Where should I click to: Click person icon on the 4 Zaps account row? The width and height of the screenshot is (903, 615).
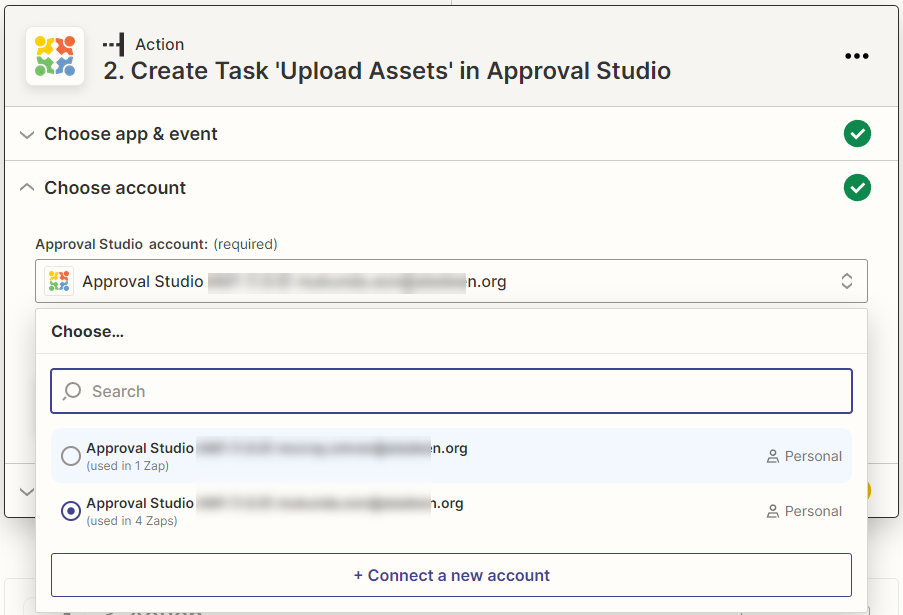coord(772,511)
